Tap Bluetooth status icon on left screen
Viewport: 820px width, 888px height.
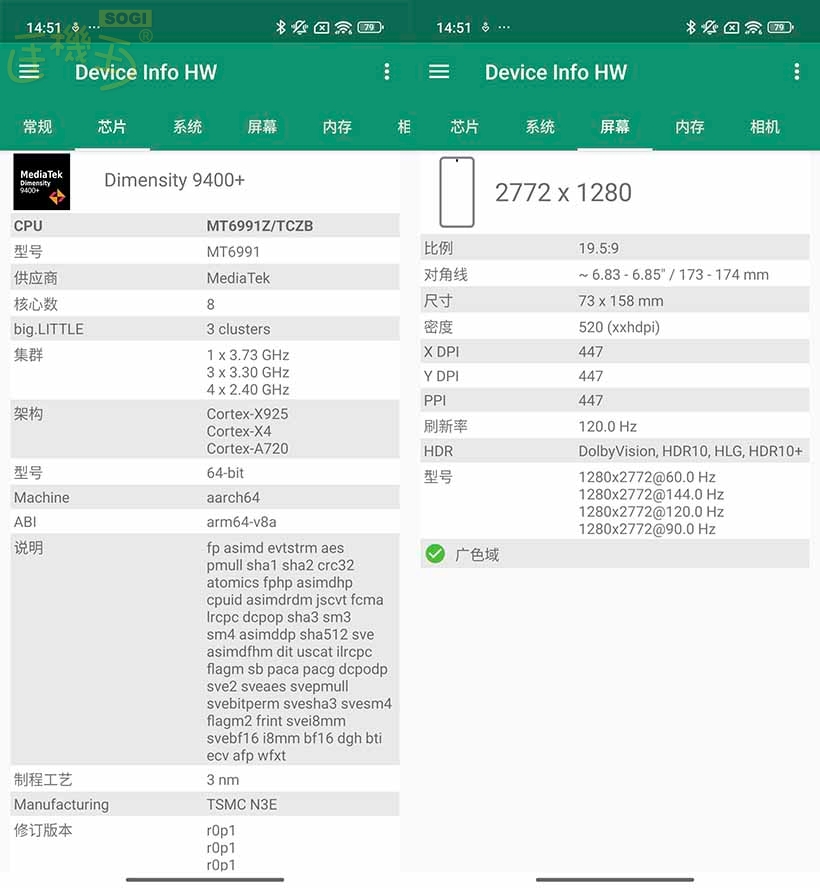click(280, 27)
